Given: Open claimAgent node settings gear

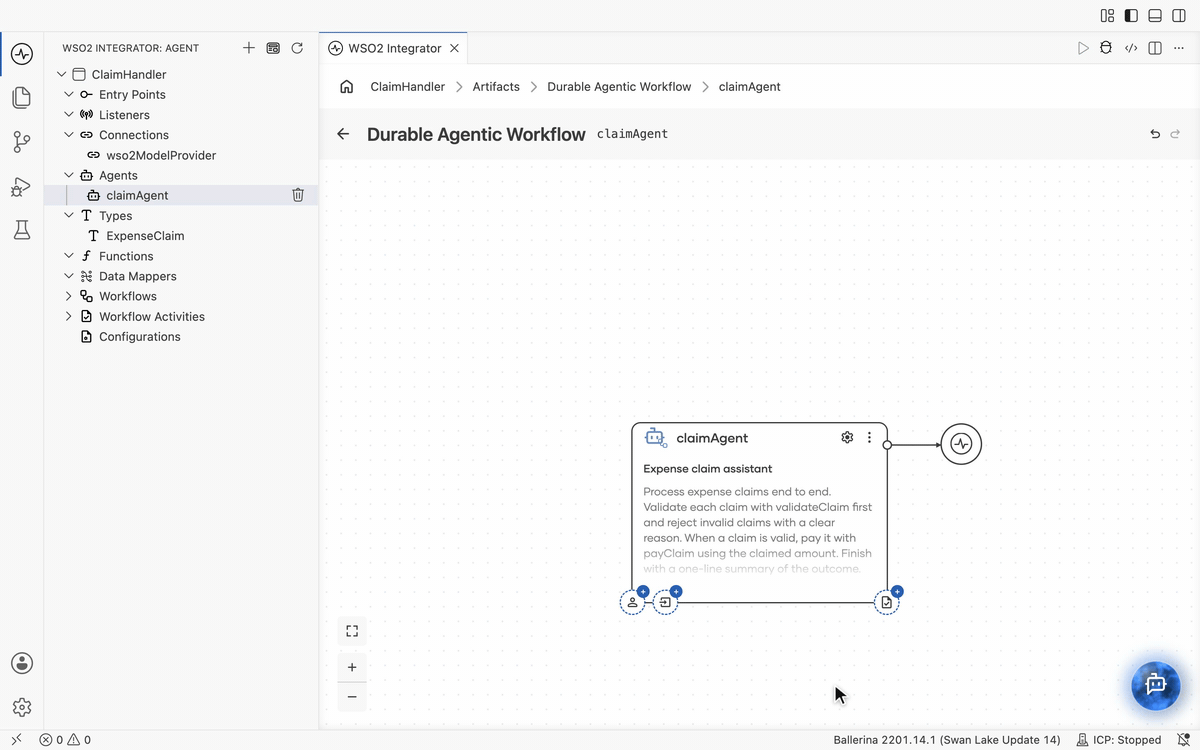Looking at the screenshot, I should pyautogui.click(x=847, y=437).
